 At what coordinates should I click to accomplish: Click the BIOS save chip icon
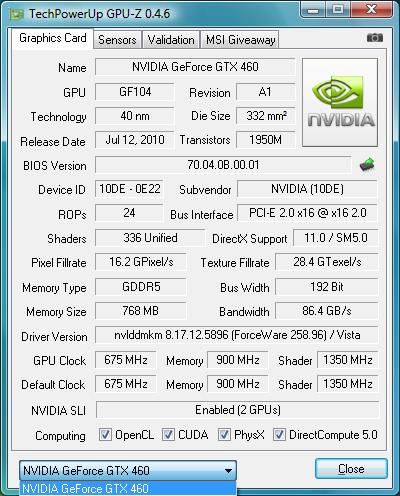point(367,164)
